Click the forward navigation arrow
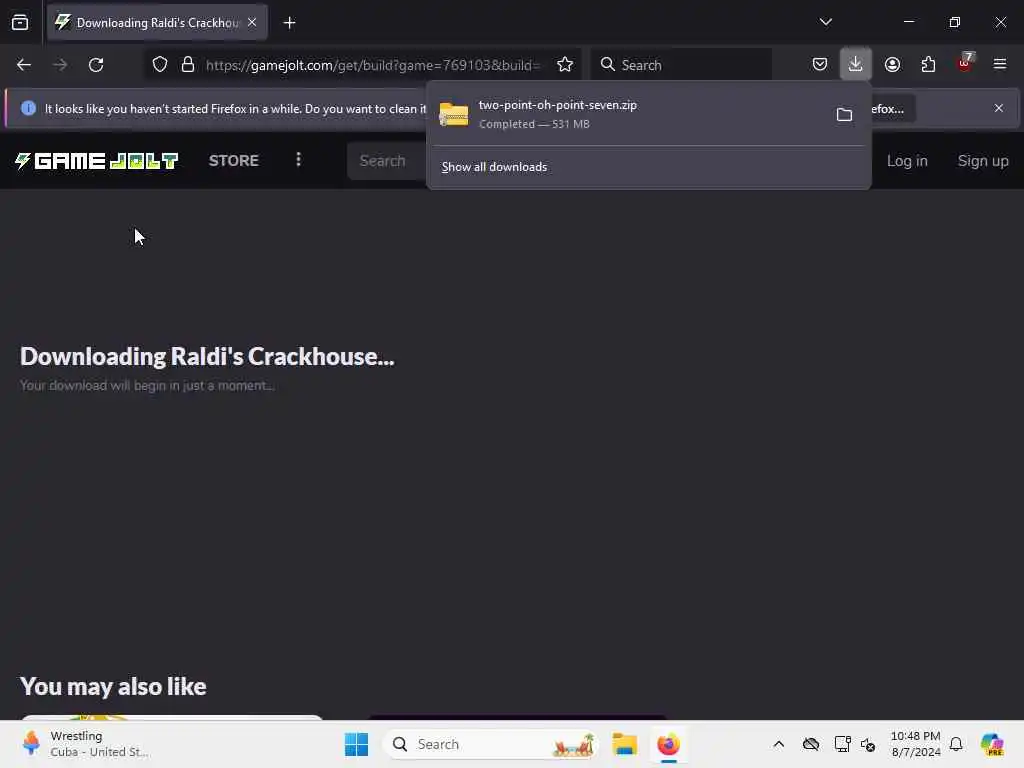 coord(60,65)
